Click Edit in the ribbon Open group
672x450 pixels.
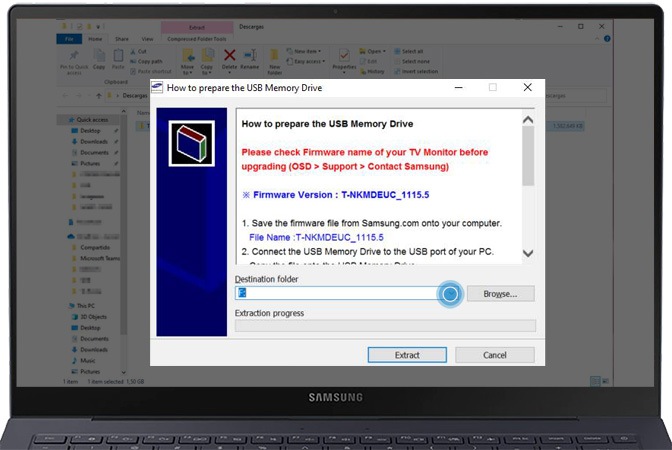pos(369,61)
